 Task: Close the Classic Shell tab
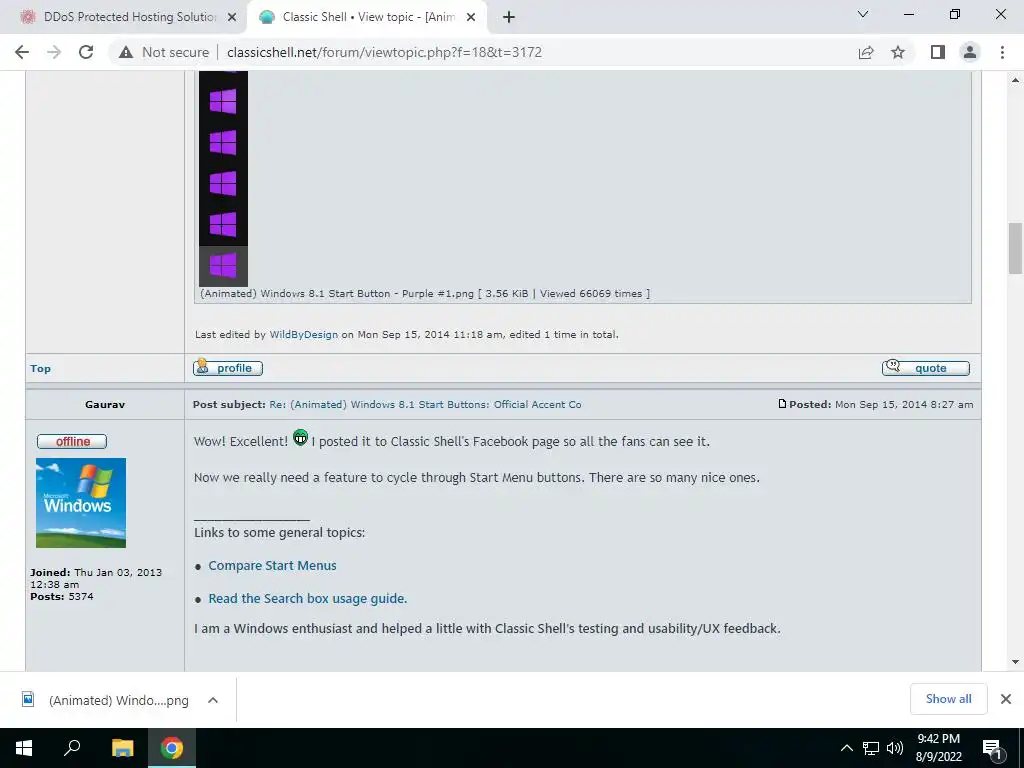tap(471, 17)
